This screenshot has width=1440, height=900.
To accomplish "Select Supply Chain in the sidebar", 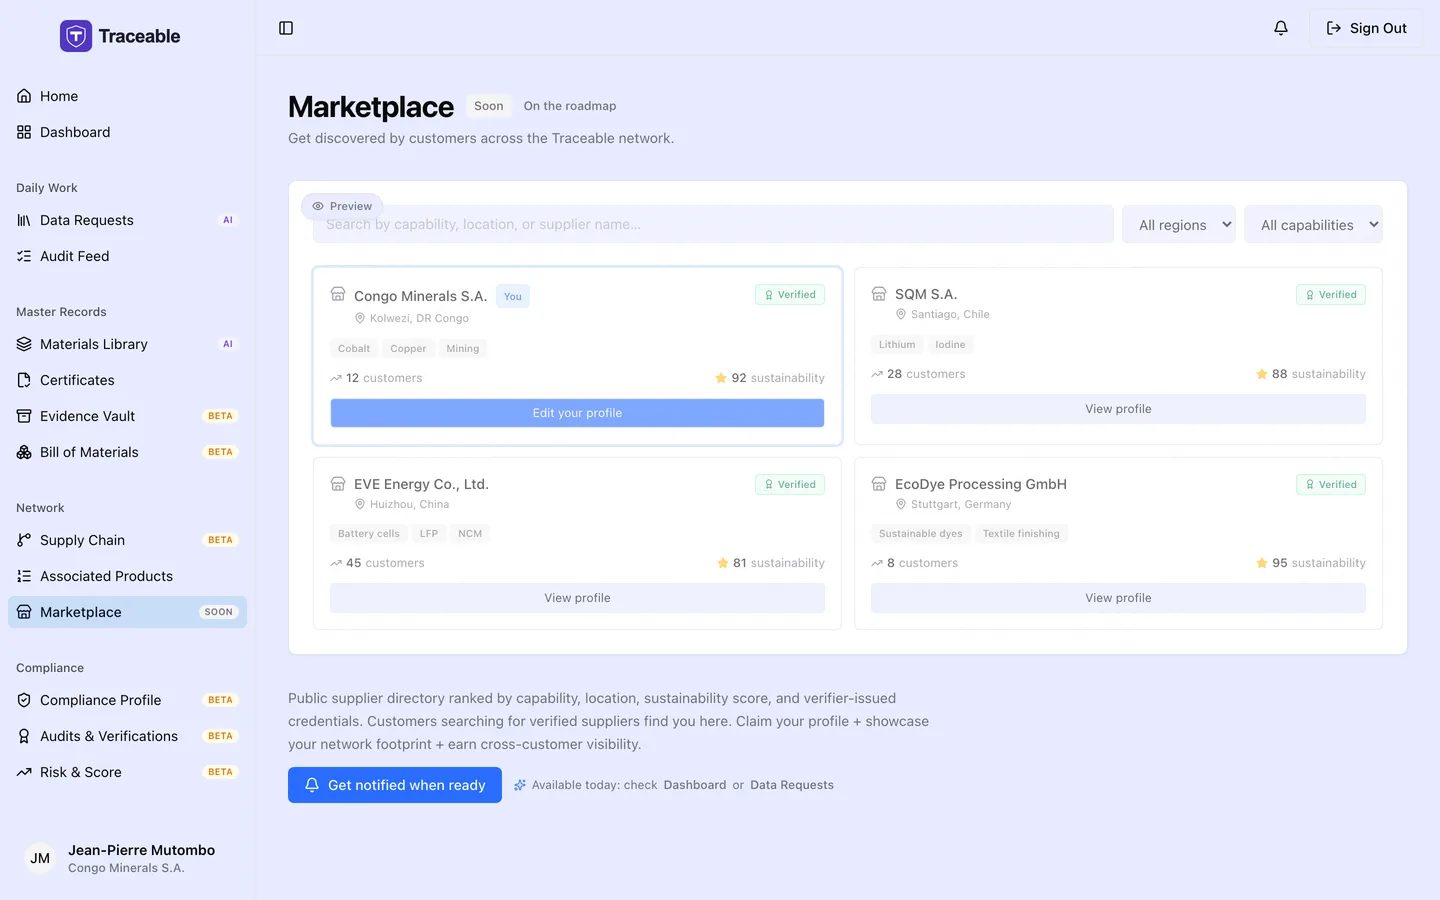I will pyautogui.click(x=127, y=540).
